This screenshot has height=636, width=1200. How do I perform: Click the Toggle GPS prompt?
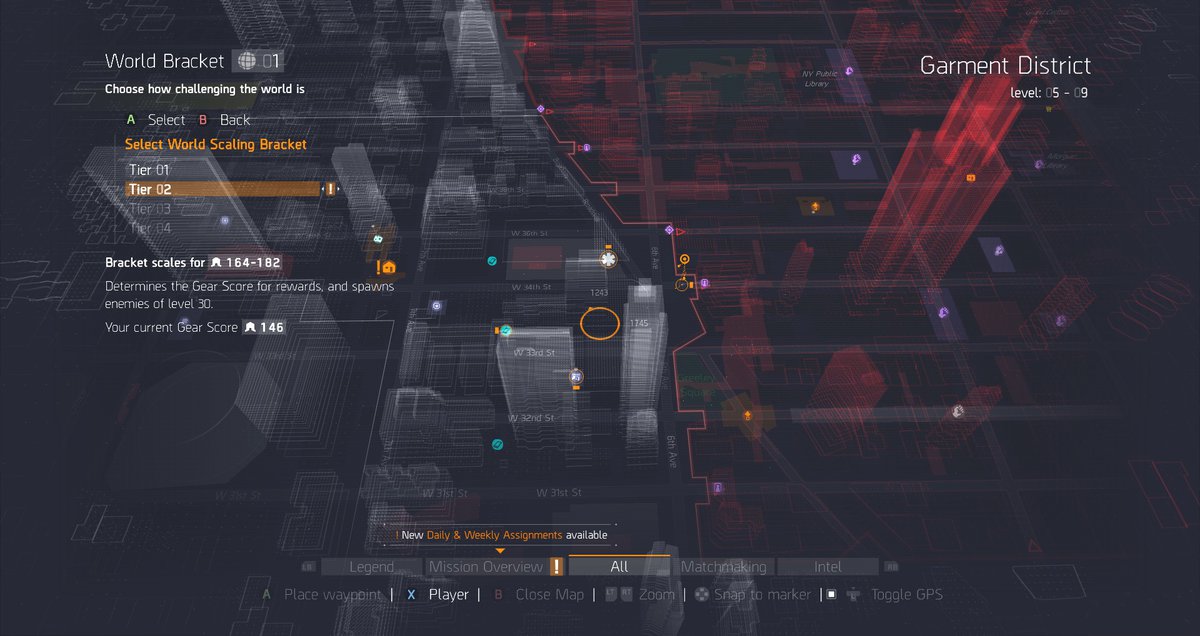pos(905,594)
